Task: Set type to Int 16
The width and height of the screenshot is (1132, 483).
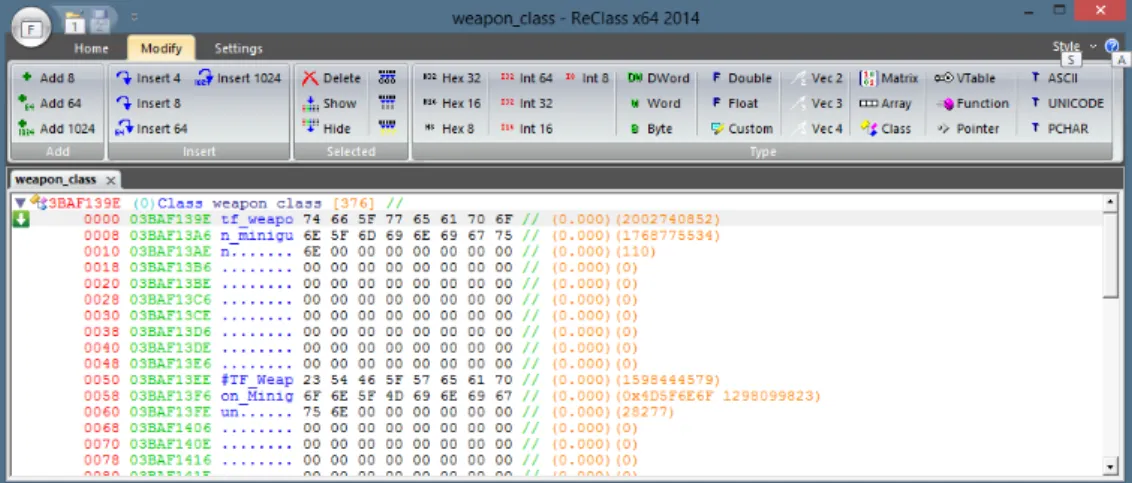Action: pyautogui.click(x=526, y=129)
